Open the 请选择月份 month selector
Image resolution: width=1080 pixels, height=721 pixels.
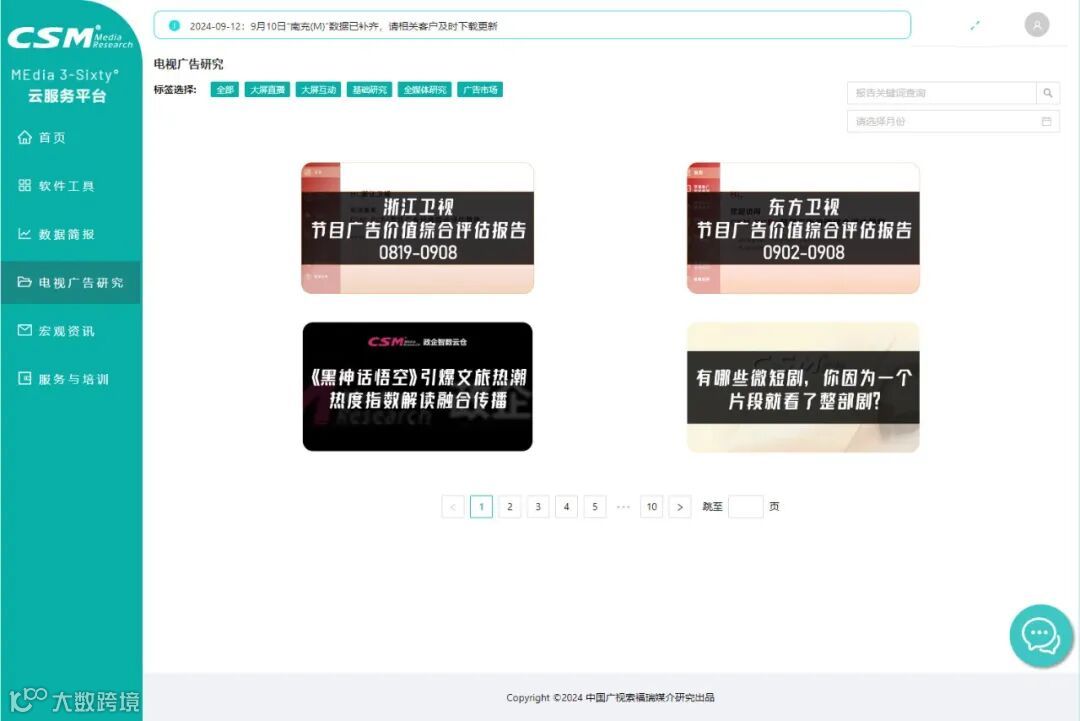953,121
